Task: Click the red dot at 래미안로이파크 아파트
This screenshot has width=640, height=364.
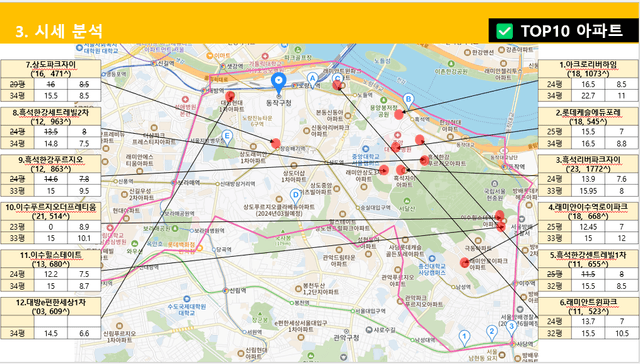Action: (464, 262)
